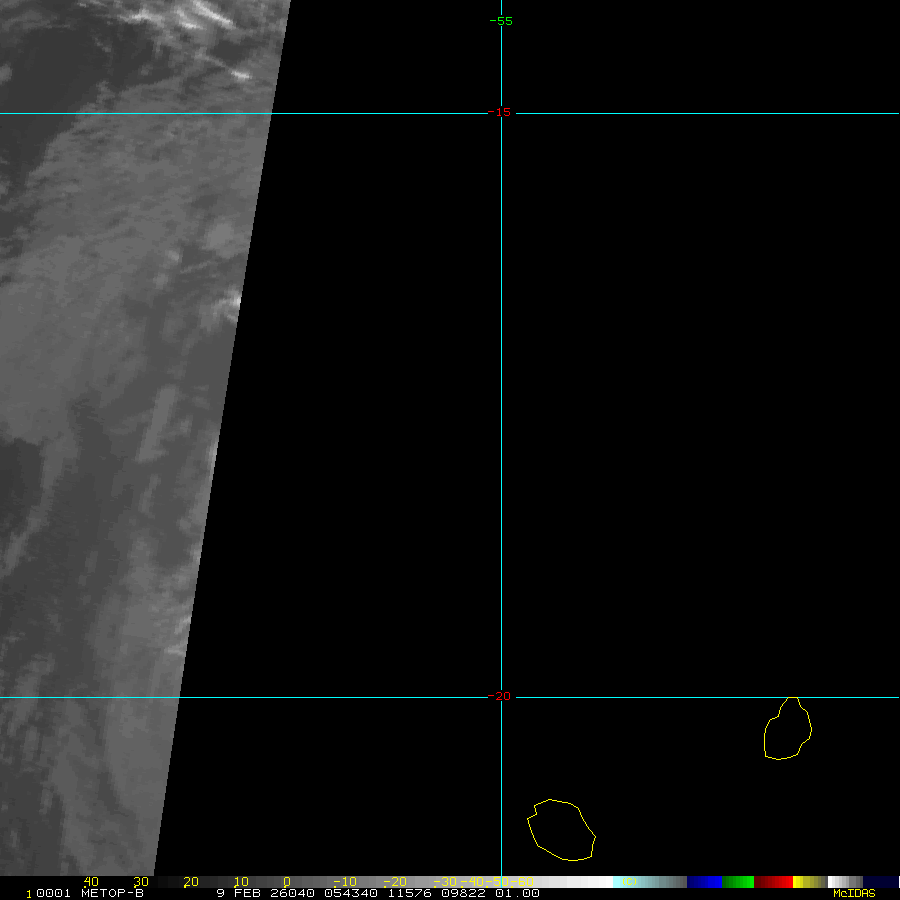Select the red -20 latitude label
The height and width of the screenshot is (900, 900).
coord(501,696)
